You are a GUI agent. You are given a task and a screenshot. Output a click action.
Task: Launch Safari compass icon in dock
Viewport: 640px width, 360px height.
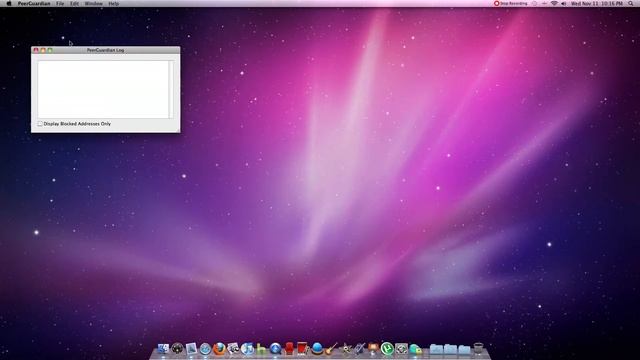click(x=205, y=349)
